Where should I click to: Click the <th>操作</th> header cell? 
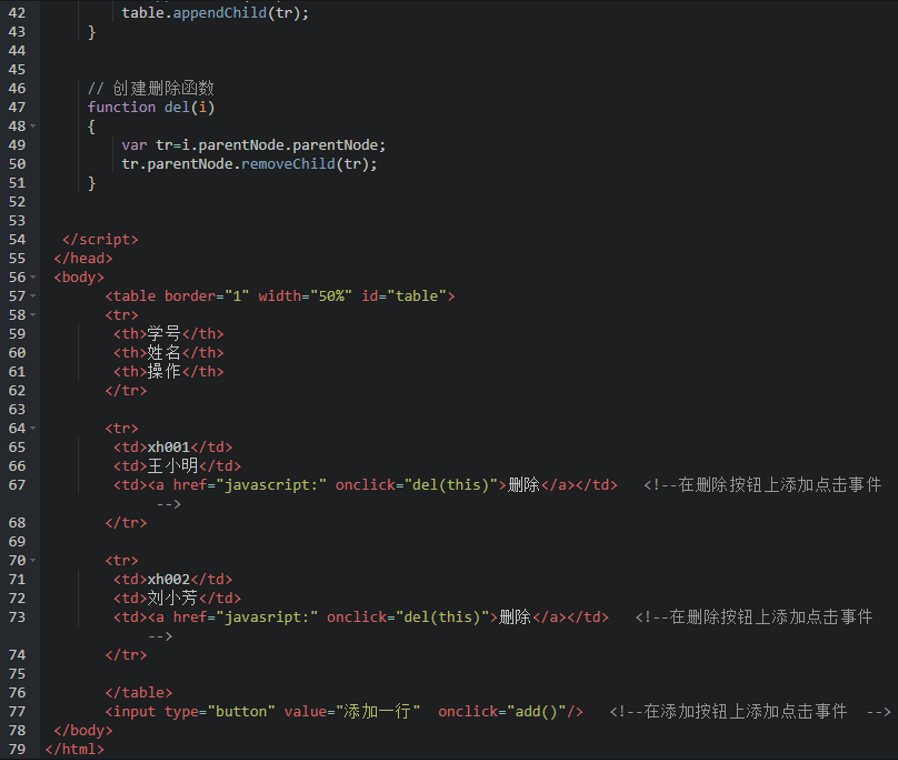[x=168, y=372]
